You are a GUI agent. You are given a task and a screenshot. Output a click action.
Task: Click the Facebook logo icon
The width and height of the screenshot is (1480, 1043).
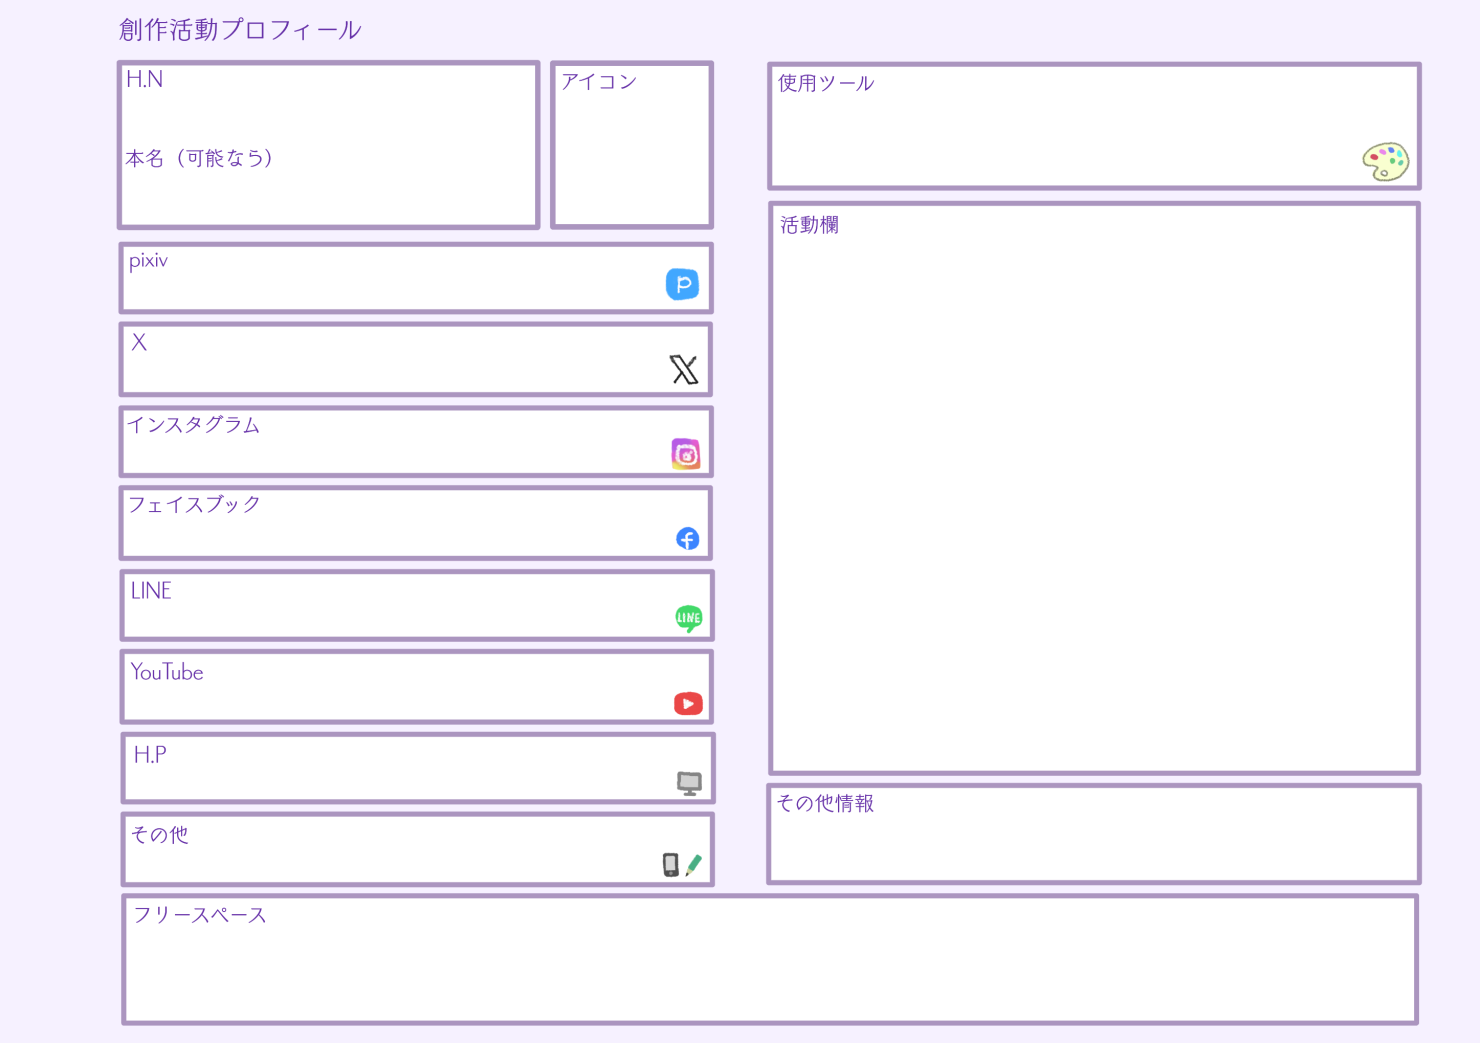tap(687, 539)
